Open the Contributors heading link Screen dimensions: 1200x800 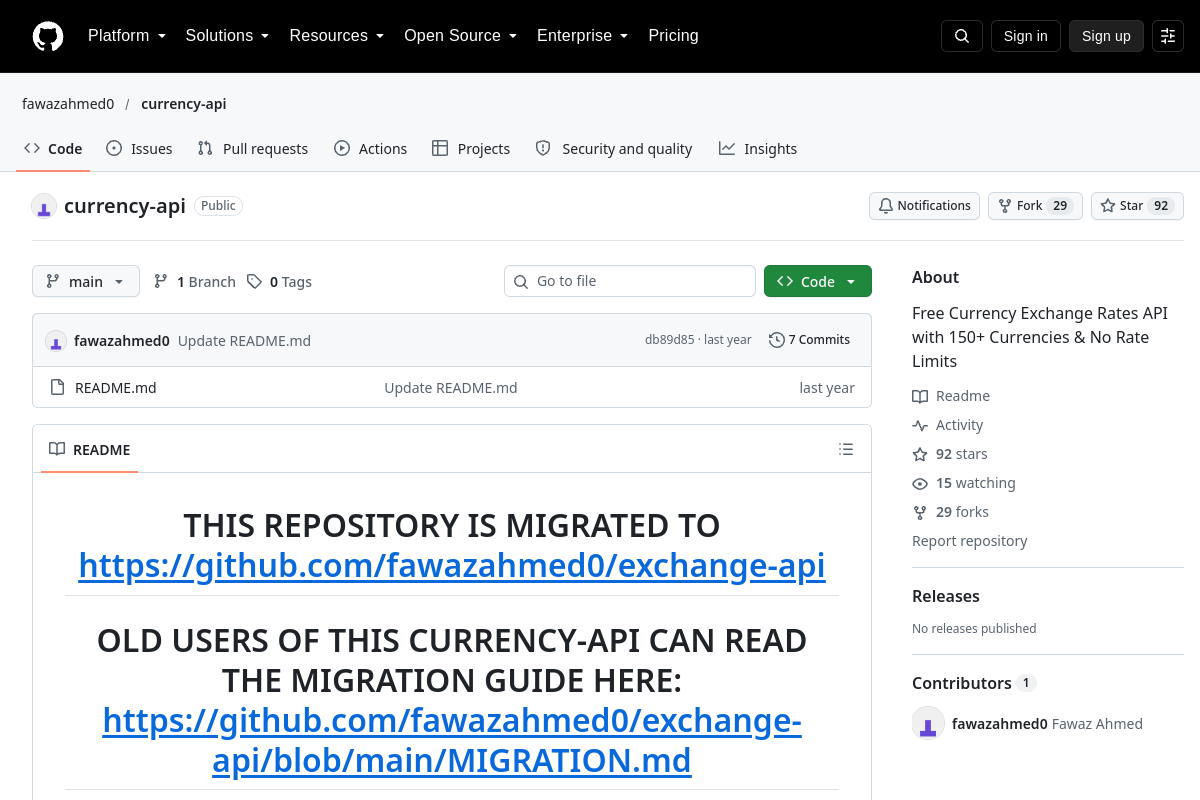(974, 683)
